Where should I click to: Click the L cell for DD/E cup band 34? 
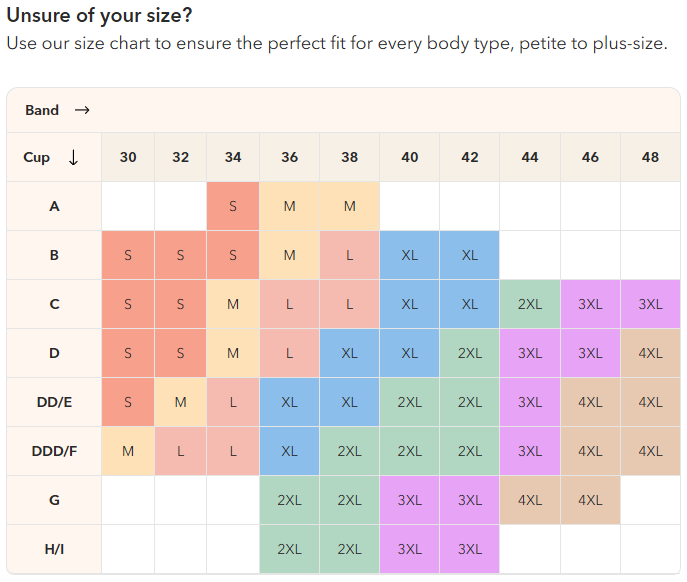[x=233, y=402]
